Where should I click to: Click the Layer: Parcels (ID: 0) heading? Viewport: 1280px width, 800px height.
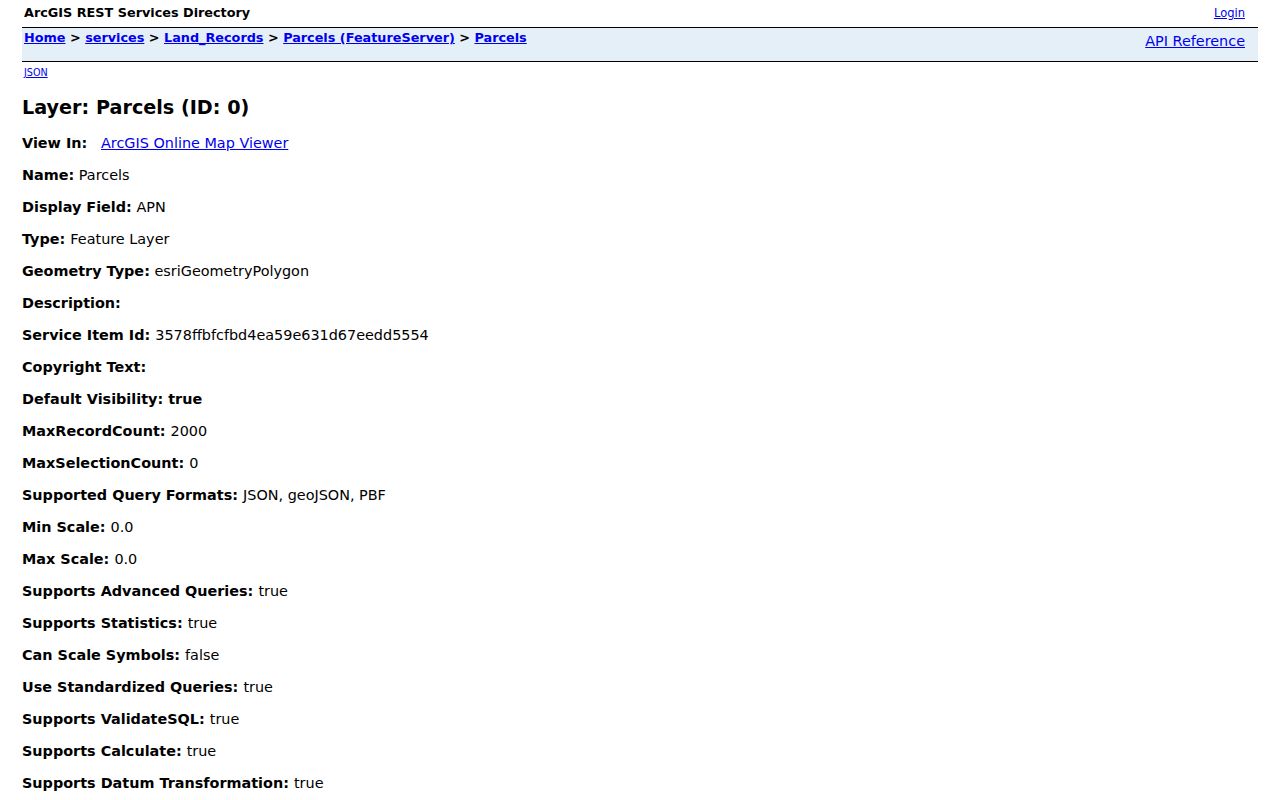pyautogui.click(x=136, y=107)
